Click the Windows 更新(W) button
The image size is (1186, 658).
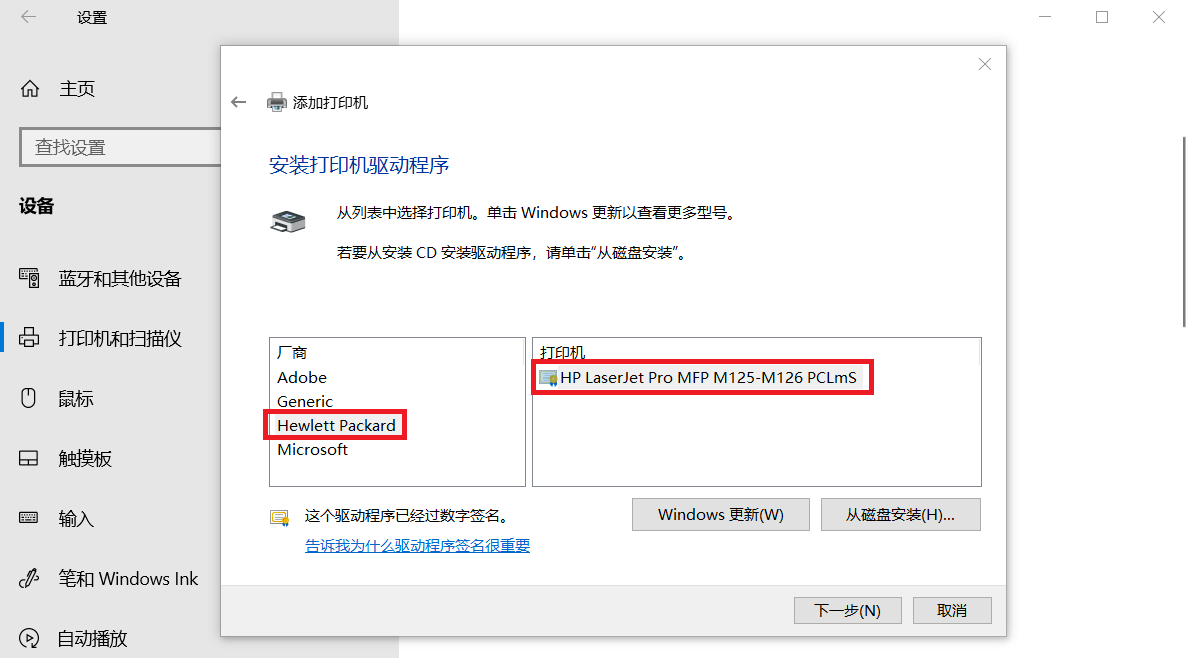tap(721, 514)
